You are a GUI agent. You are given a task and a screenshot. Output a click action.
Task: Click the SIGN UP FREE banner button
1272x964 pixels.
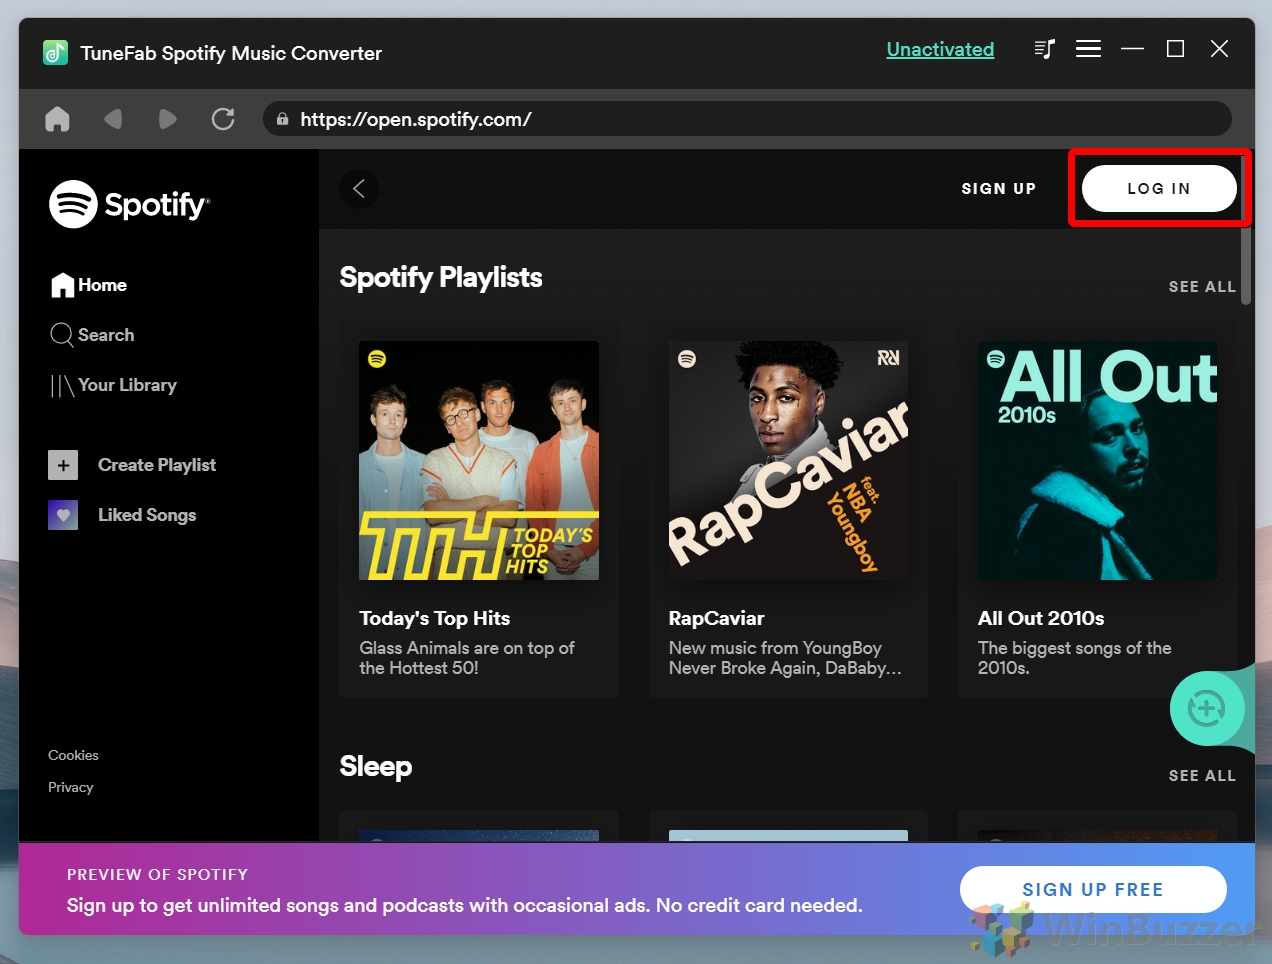pos(1093,889)
